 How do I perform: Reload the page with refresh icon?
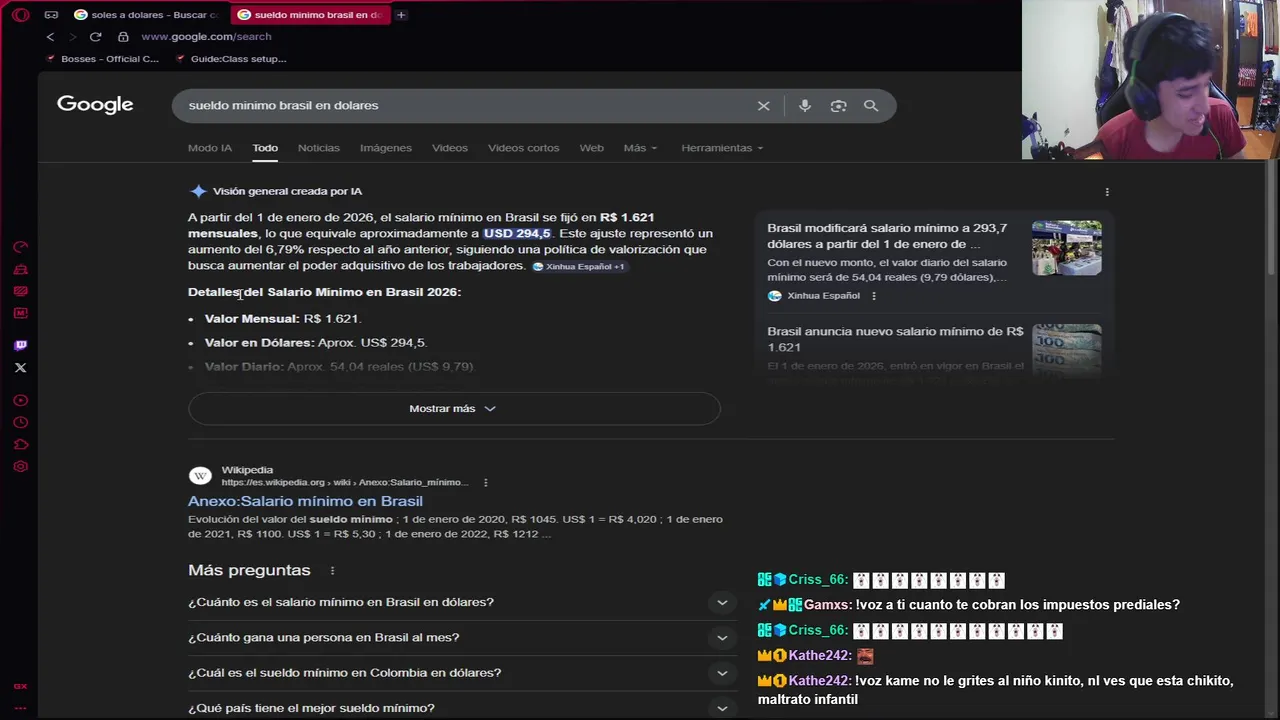pyautogui.click(x=95, y=37)
